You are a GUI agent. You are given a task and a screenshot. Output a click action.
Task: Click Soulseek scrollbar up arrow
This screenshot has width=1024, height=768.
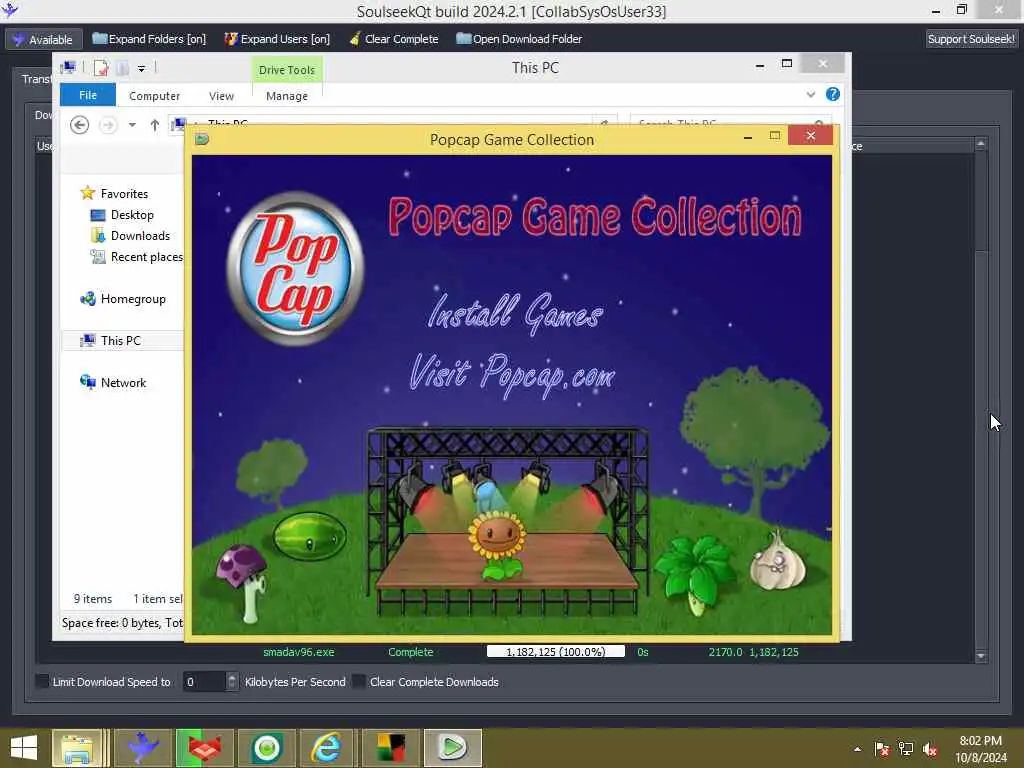(x=981, y=143)
